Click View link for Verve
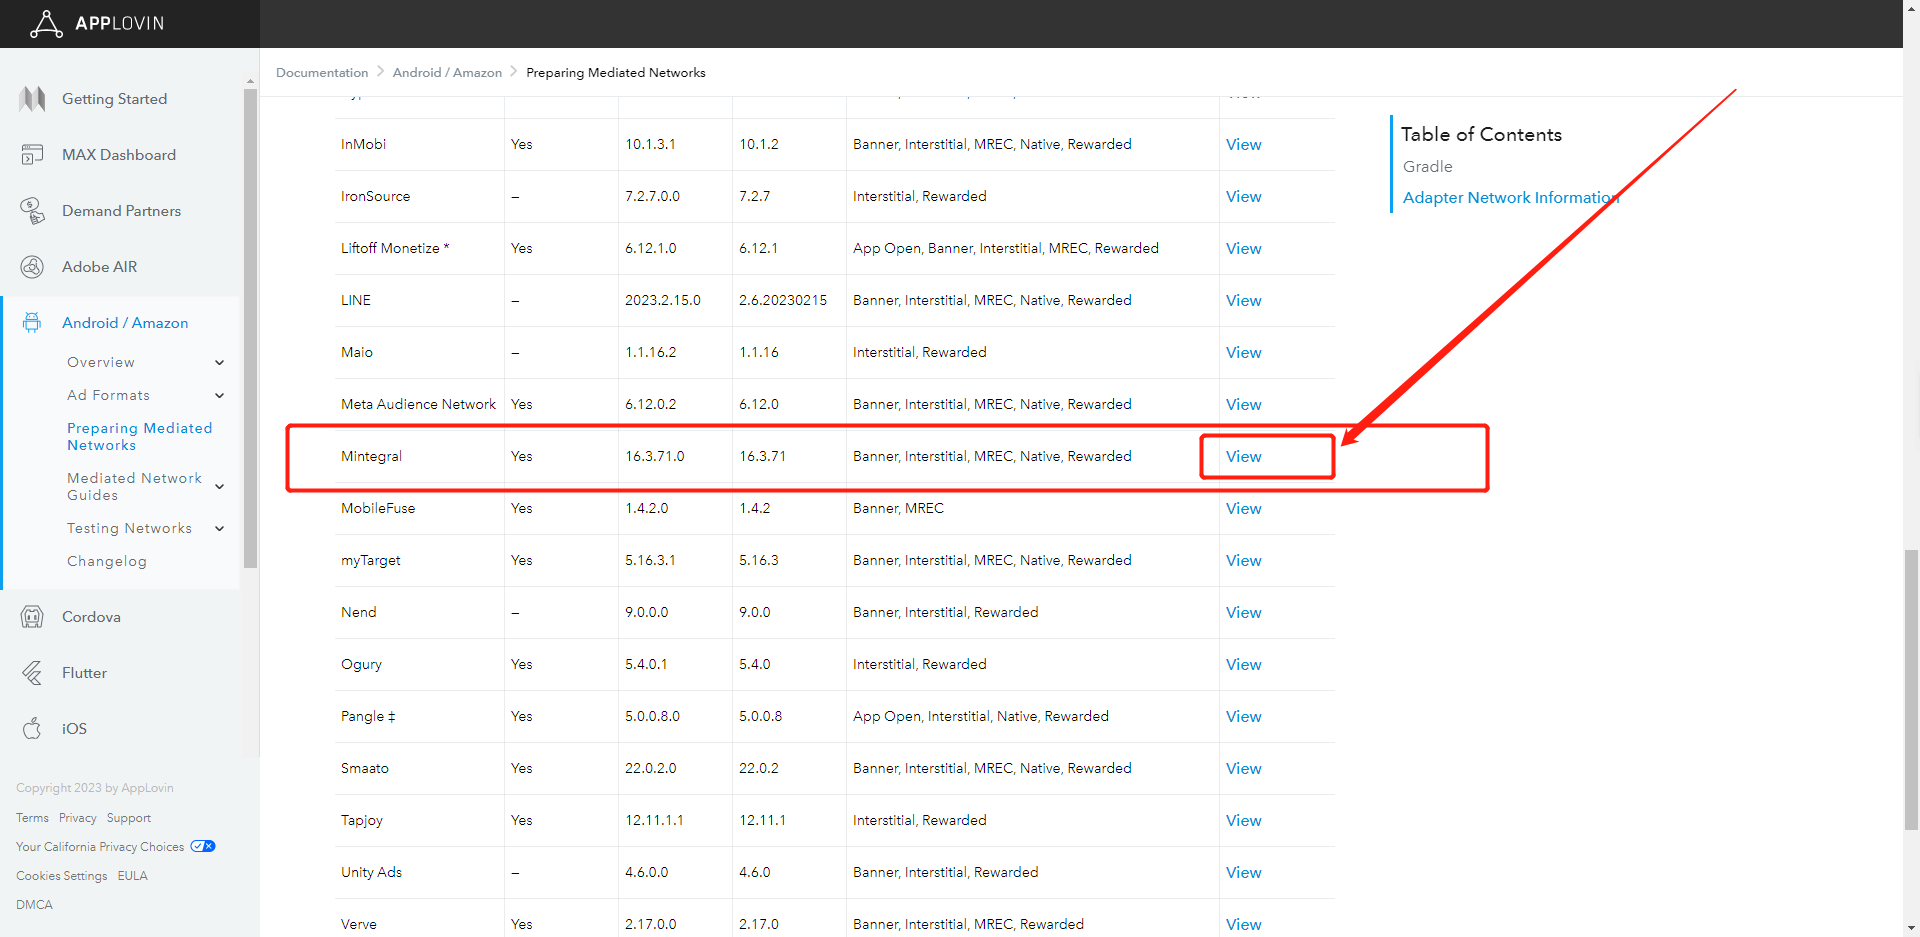 (1243, 924)
